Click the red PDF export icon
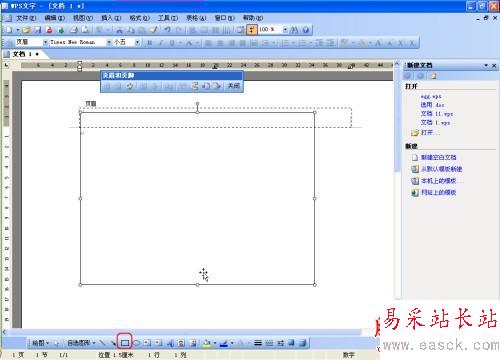This screenshot has height=360, width=500. [x=49, y=30]
